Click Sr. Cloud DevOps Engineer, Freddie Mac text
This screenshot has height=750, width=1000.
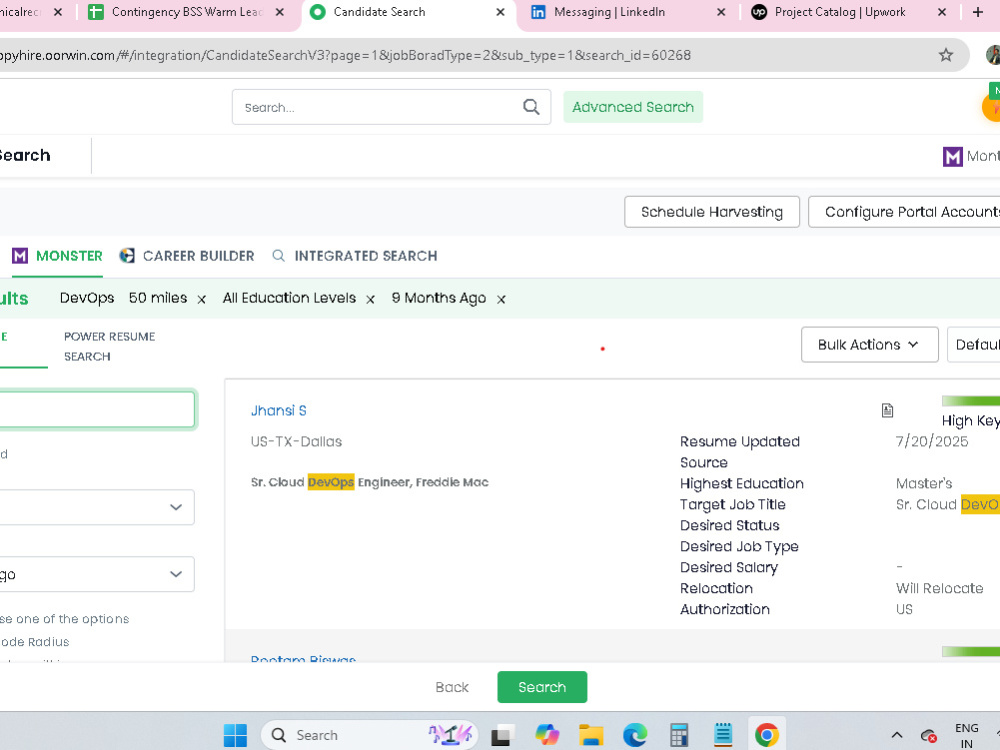click(x=370, y=482)
